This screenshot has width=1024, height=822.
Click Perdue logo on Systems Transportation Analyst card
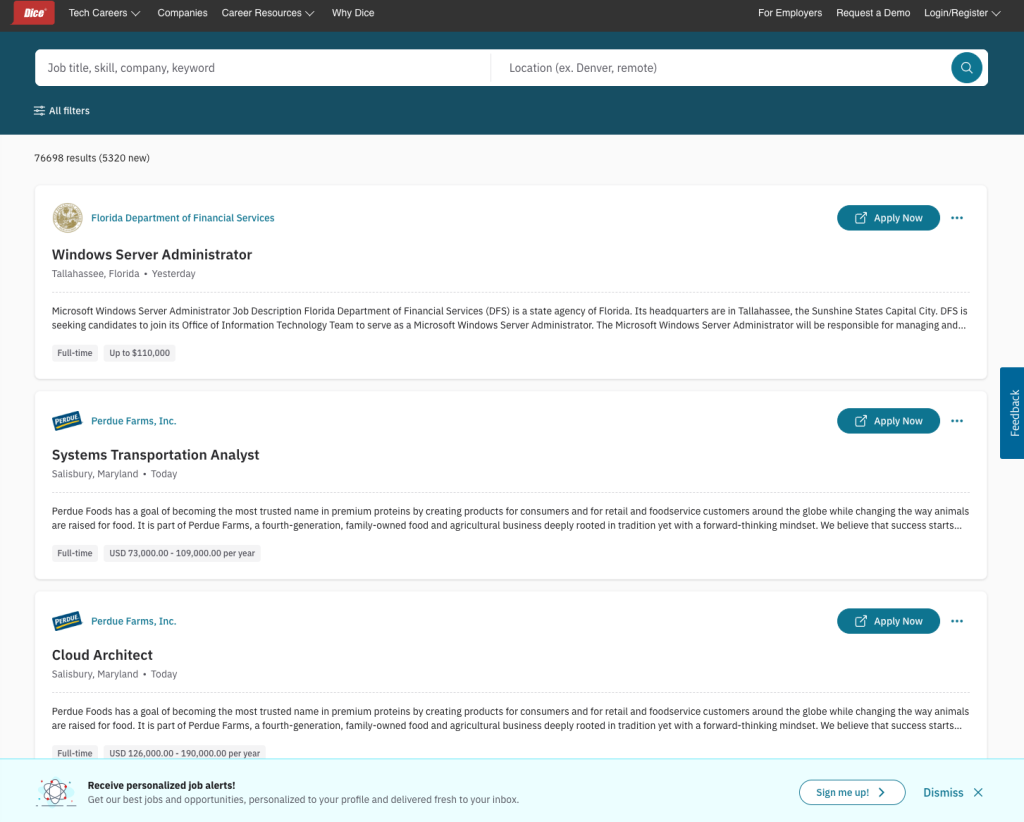click(x=67, y=421)
